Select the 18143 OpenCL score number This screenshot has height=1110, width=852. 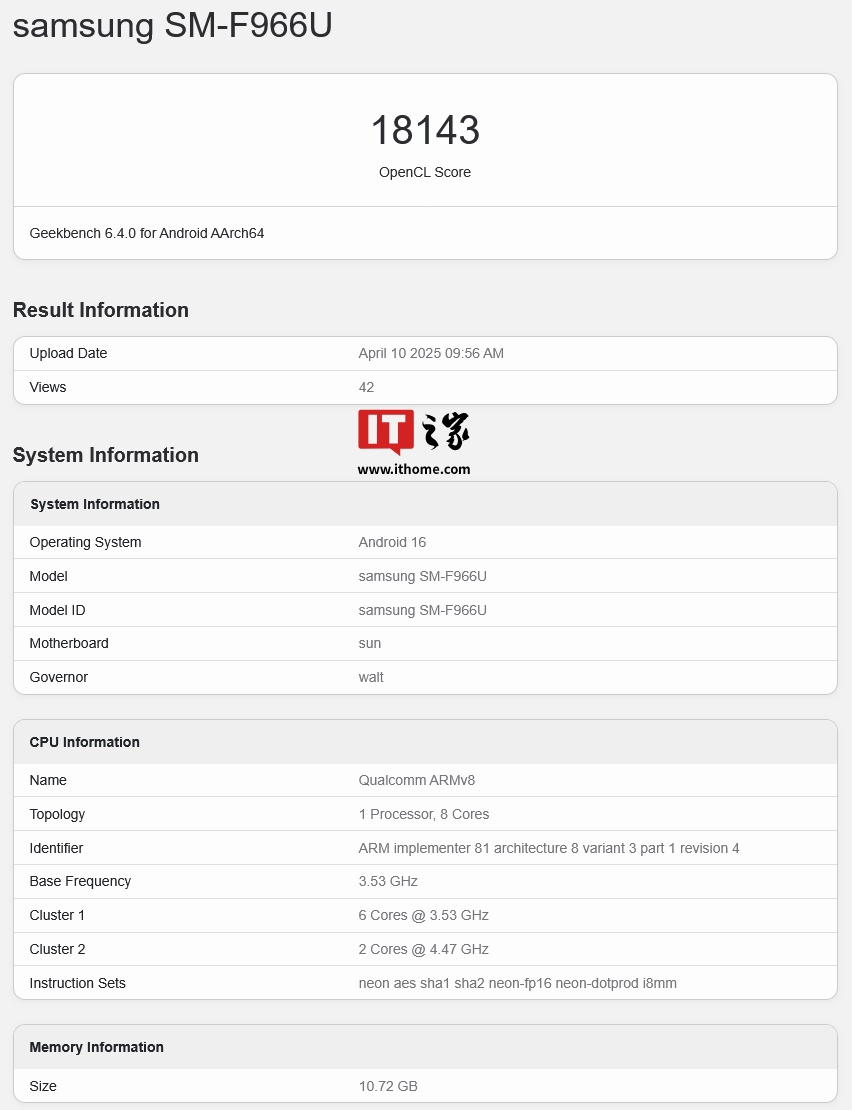425,131
